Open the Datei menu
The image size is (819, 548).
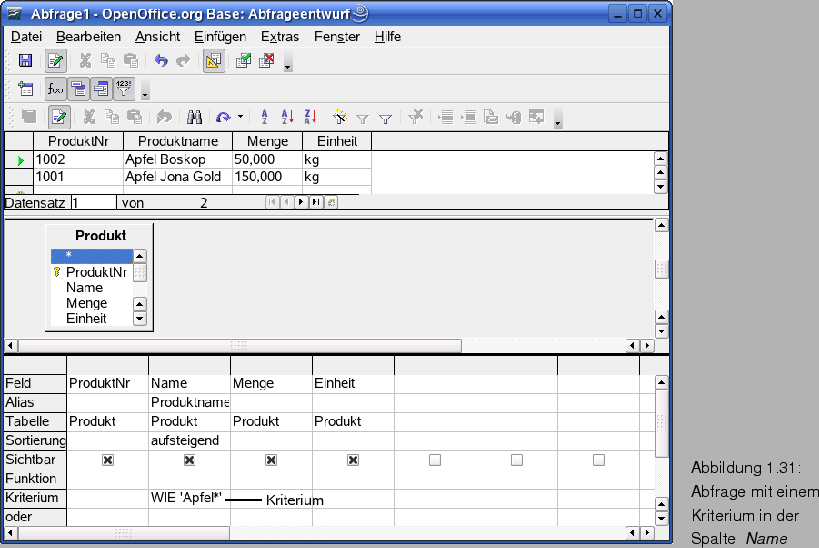tap(26, 36)
